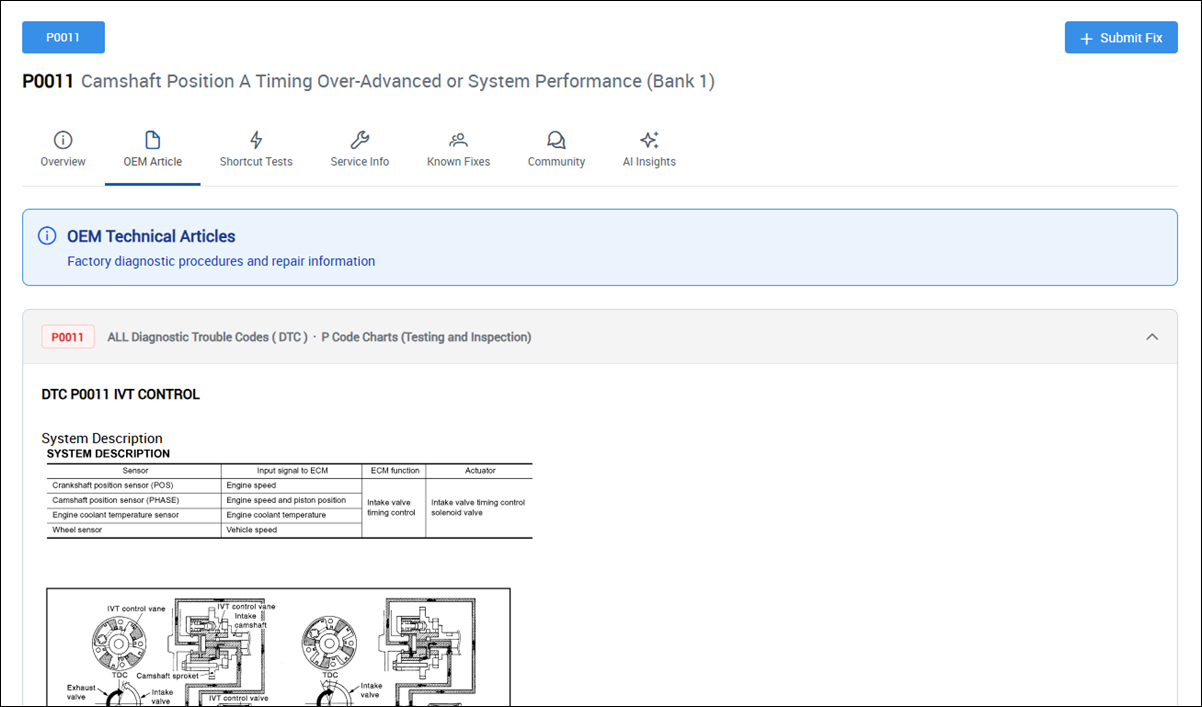Select the OEM Article tab label
The image size is (1202, 707).
[153, 162]
